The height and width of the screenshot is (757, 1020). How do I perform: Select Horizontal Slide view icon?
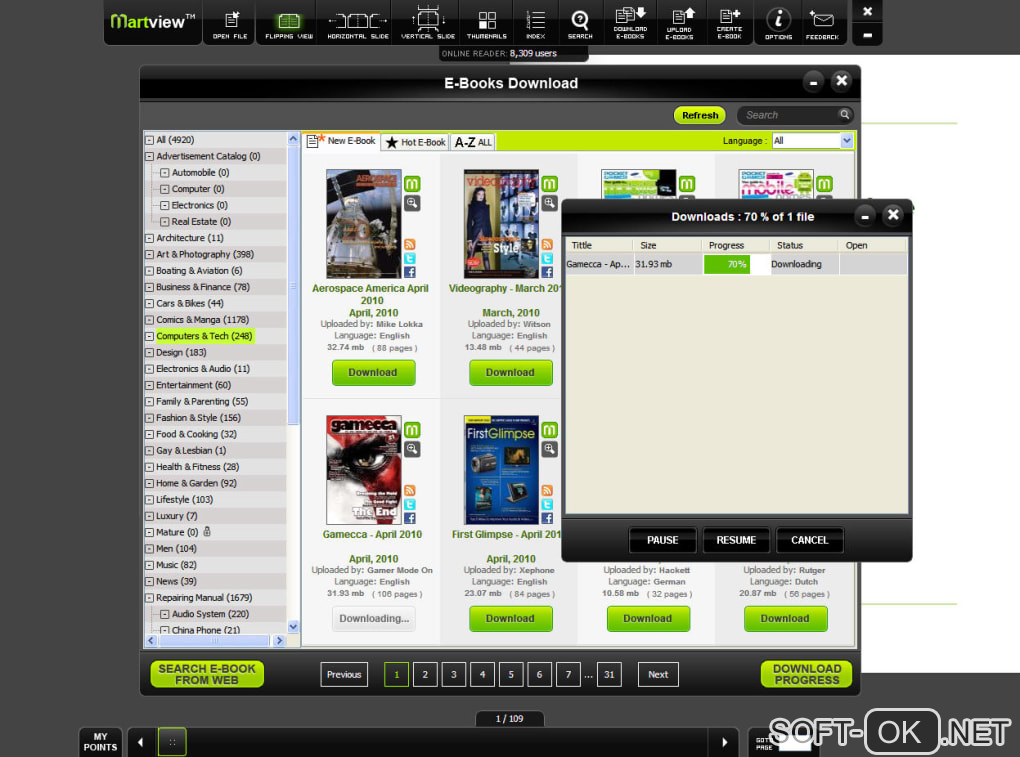pyautogui.click(x=358, y=24)
